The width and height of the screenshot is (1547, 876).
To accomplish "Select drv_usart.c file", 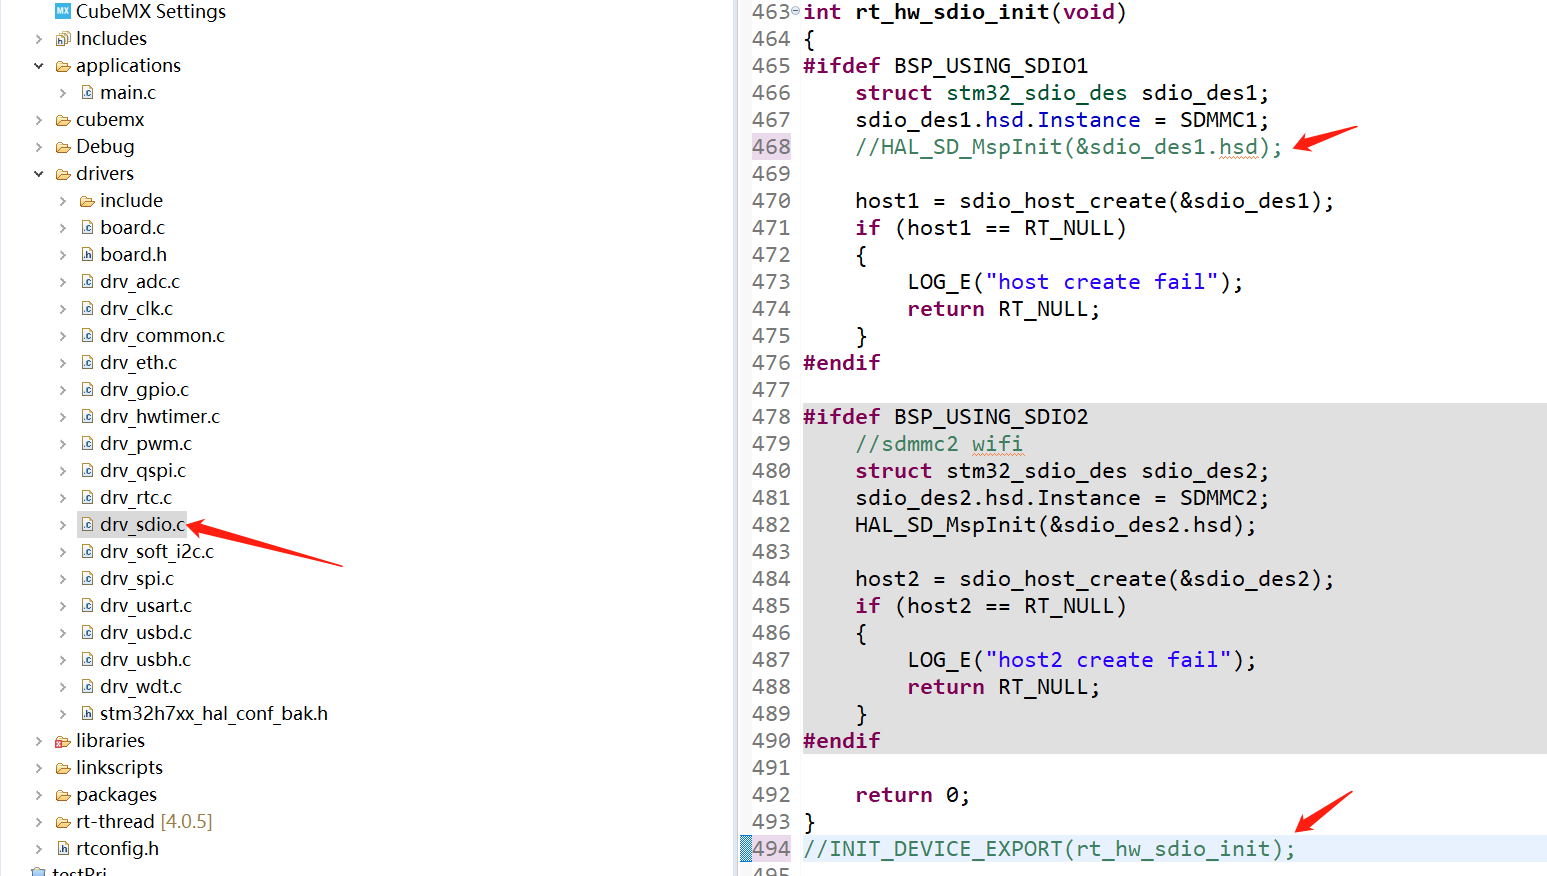I will (146, 606).
